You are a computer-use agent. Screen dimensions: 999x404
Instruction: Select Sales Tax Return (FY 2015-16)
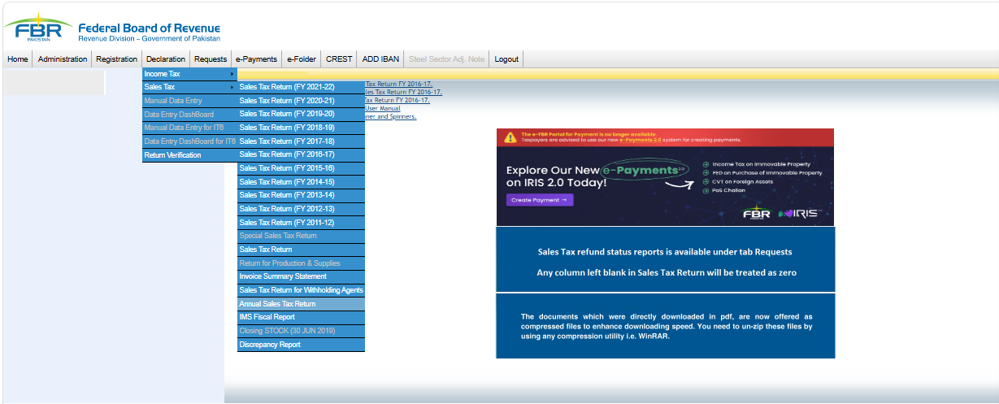301,168
